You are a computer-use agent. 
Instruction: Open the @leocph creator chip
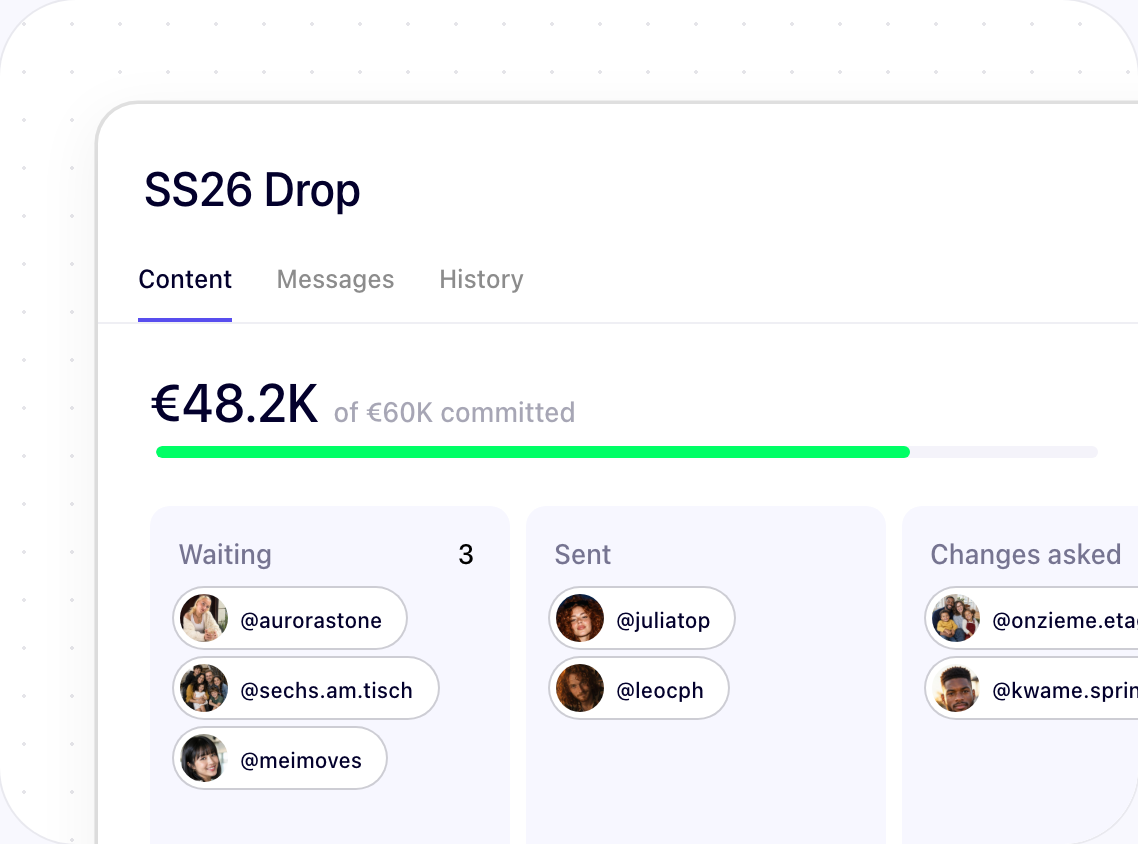pyautogui.click(x=639, y=688)
